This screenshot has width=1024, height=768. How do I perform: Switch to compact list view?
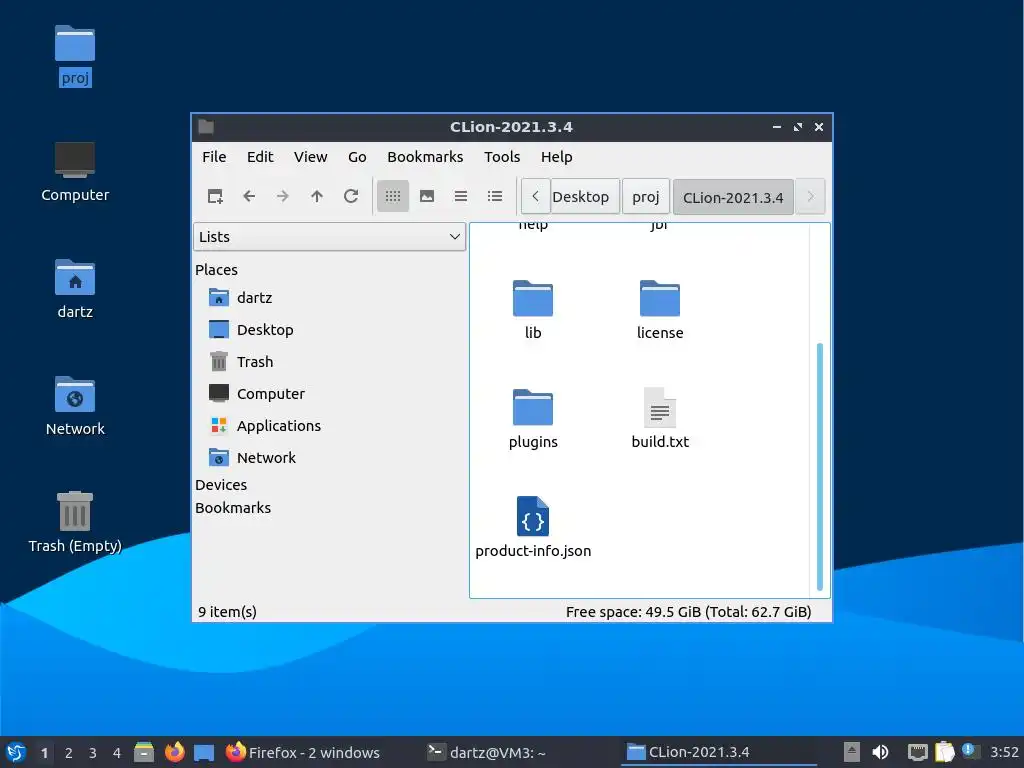pyautogui.click(x=461, y=196)
